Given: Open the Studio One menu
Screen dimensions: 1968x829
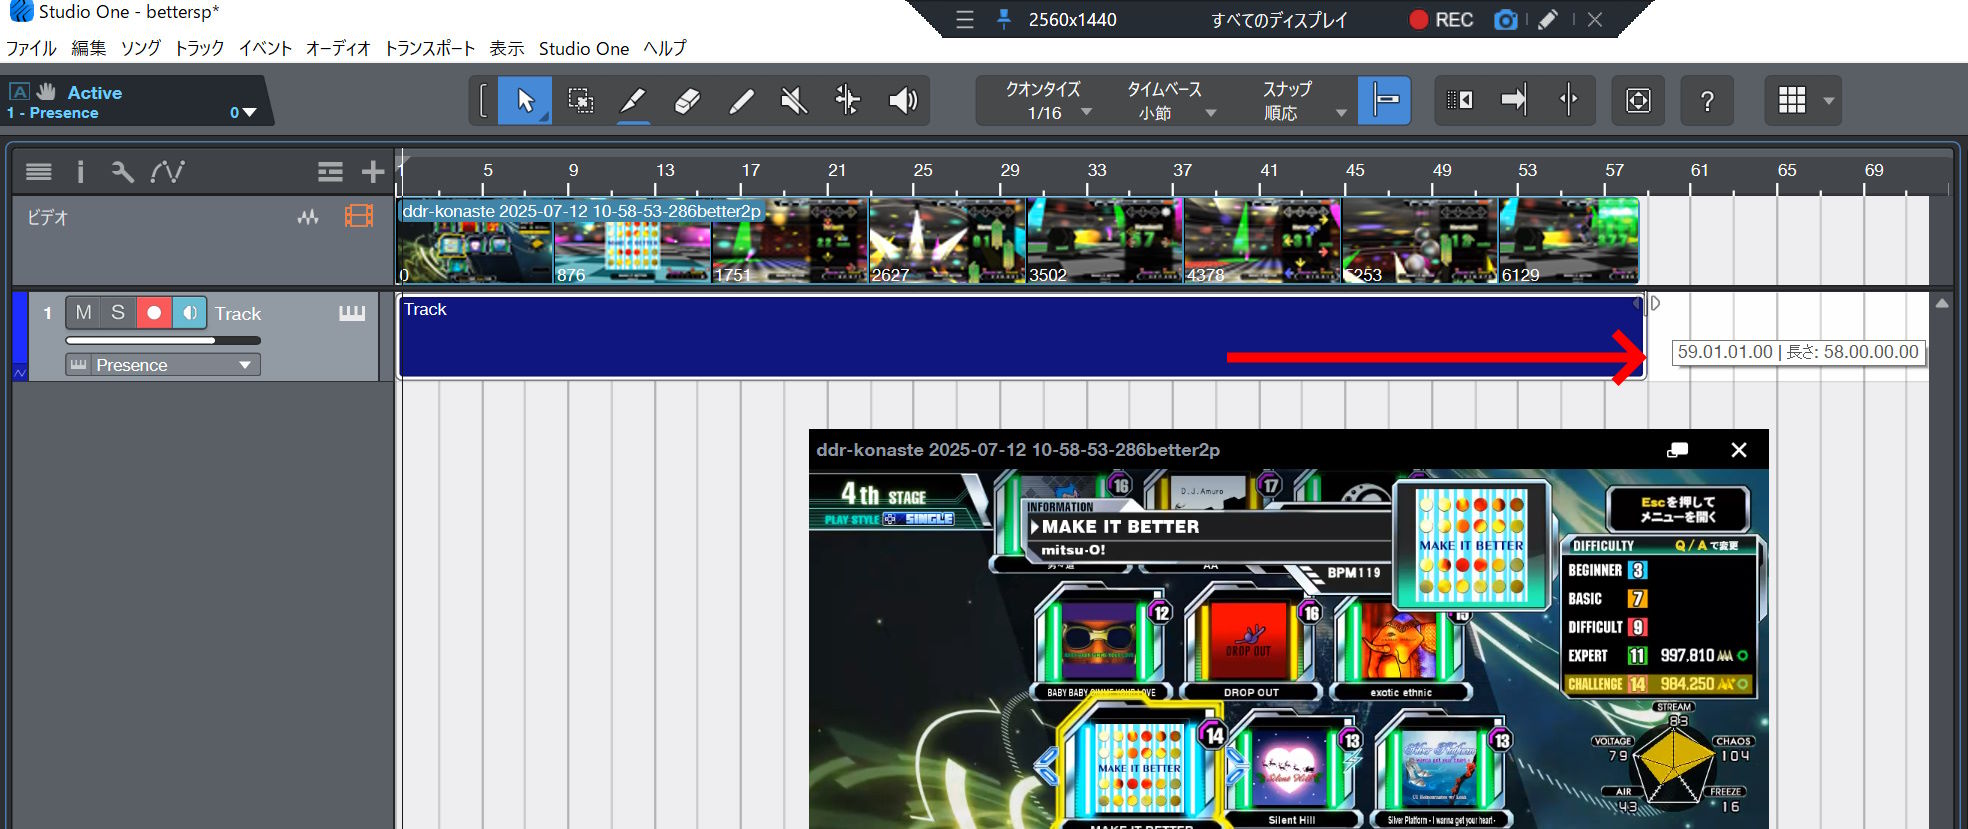Looking at the screenshot, I should coord(584,48).
